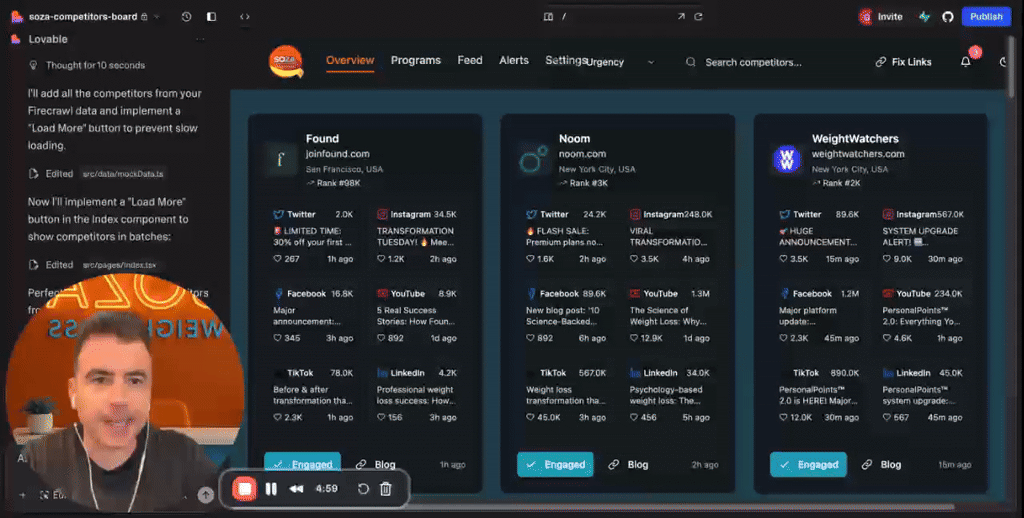The height and width of the screenshot is (518, 1024).
Task: Reload the preview page
Action: tap(698, 16)
